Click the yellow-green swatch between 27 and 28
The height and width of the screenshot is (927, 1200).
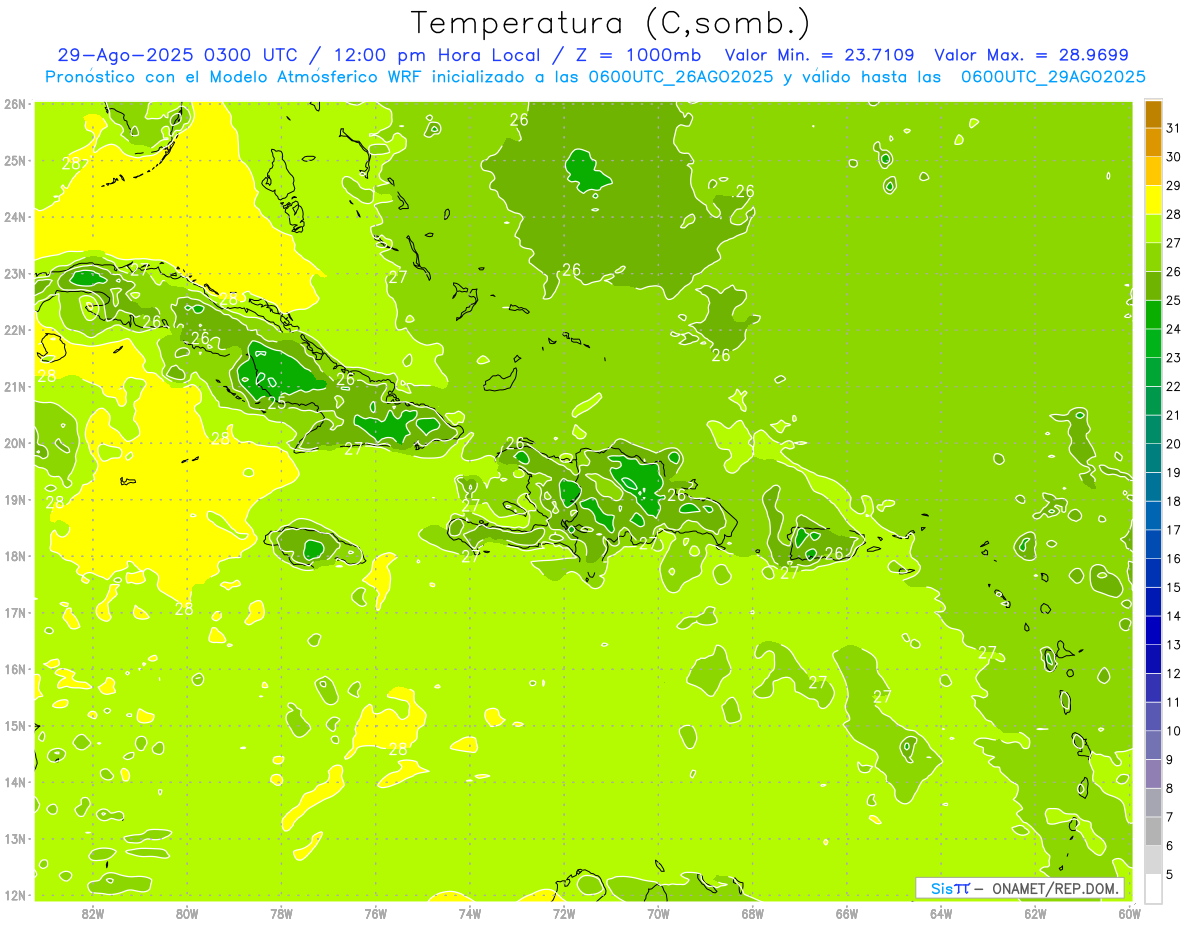point(1153,229)
